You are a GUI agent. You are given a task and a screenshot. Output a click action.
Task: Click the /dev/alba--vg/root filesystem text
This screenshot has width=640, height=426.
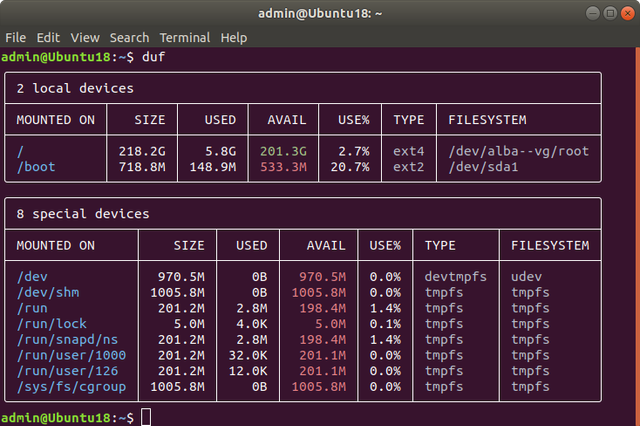[x=519, y=151]
